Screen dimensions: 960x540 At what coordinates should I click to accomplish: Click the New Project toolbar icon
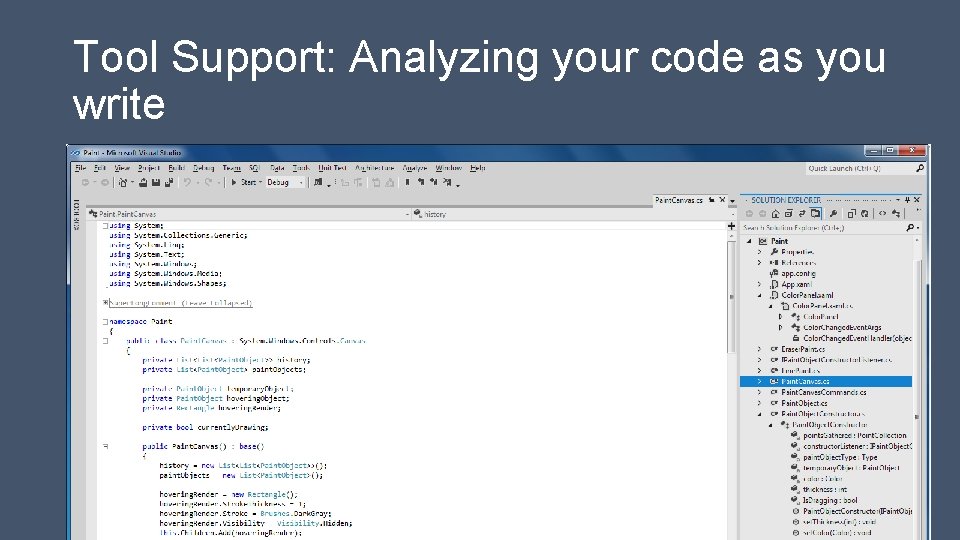tap(123, 182)
